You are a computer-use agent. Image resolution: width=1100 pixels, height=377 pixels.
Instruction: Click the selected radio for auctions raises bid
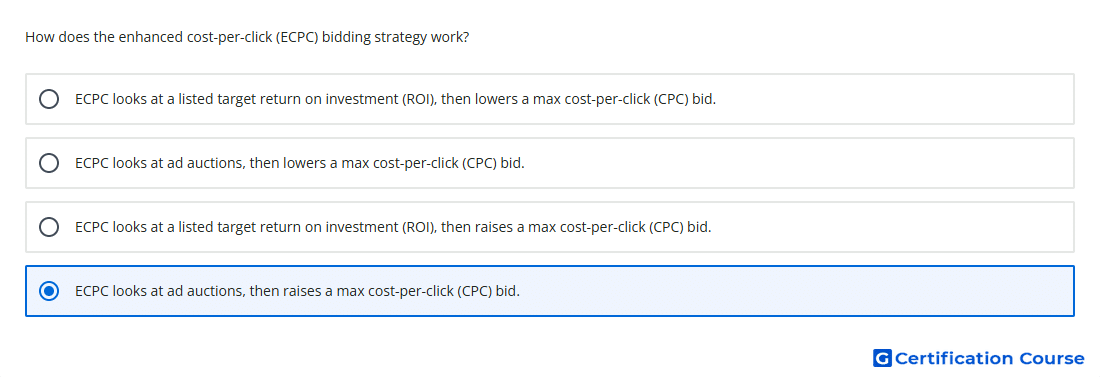[x=49, y=291]
